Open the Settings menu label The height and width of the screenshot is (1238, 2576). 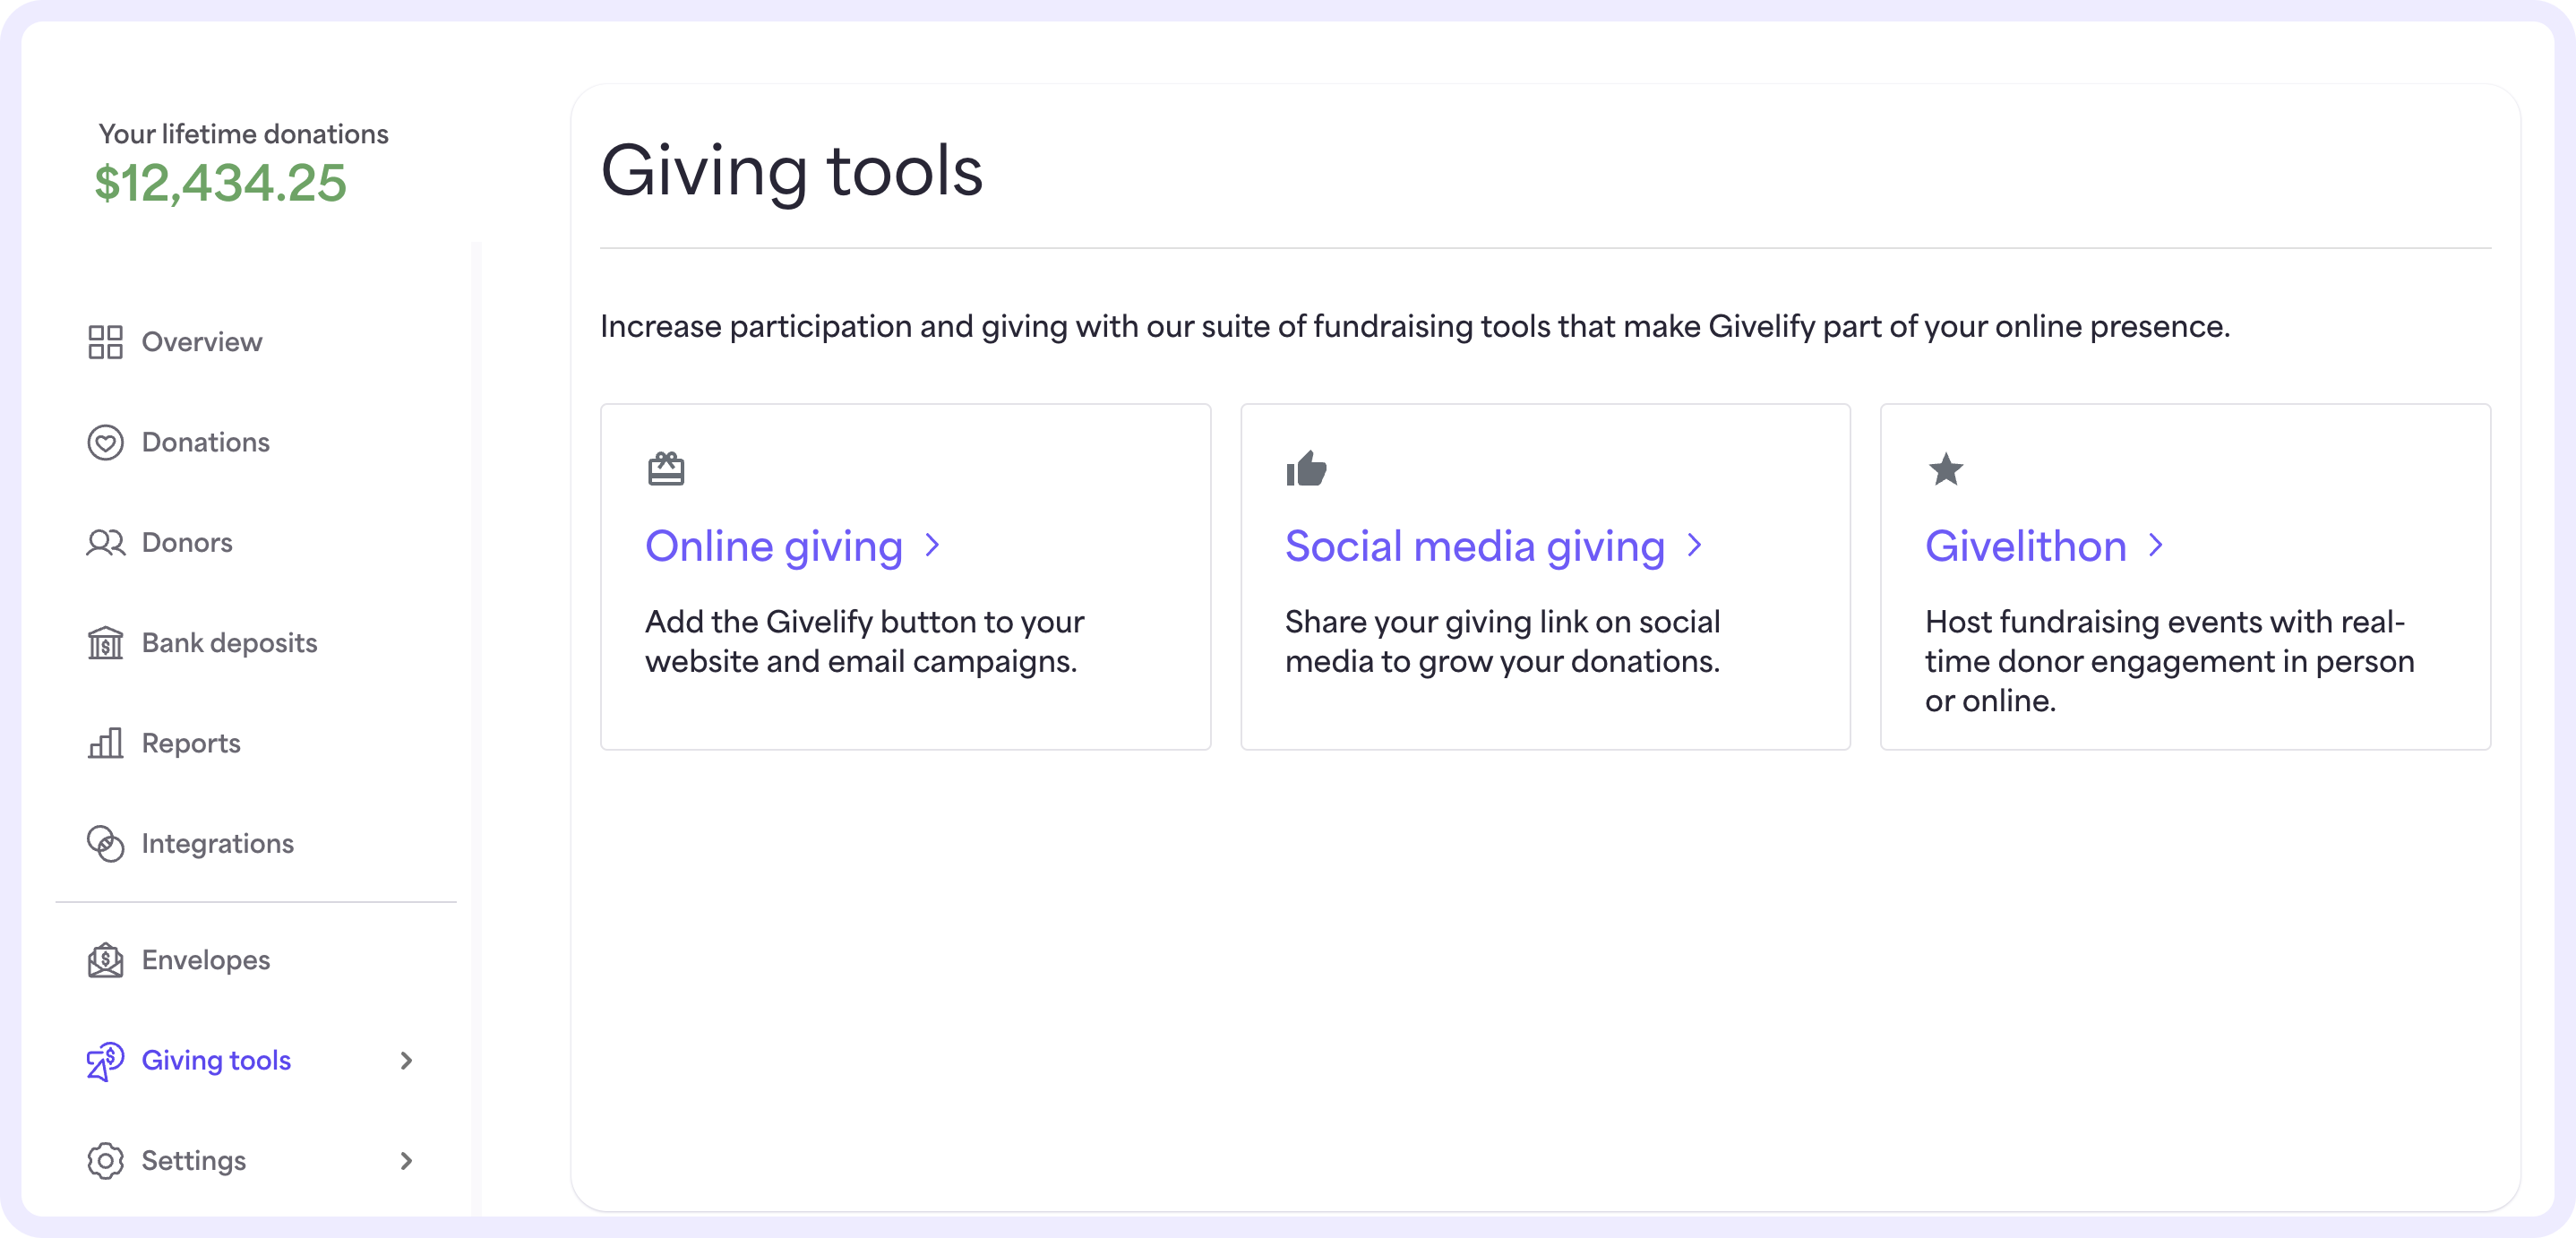(x=194, y=1160)
